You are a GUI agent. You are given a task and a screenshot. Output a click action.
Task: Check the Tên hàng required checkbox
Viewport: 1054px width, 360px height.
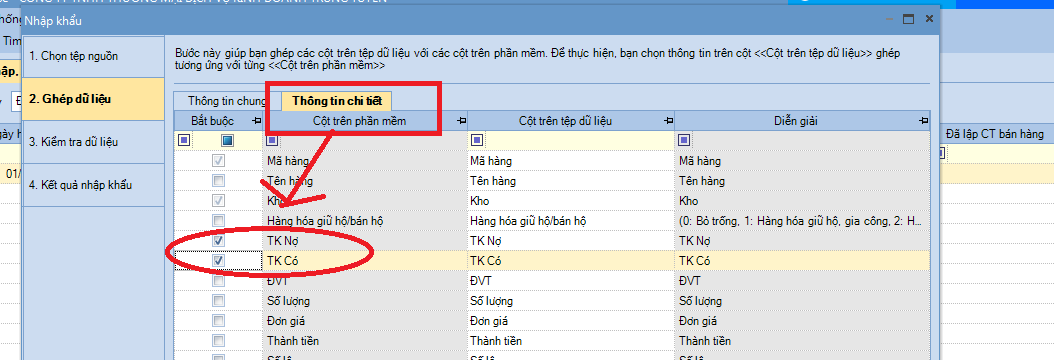(x=218, y=181)
